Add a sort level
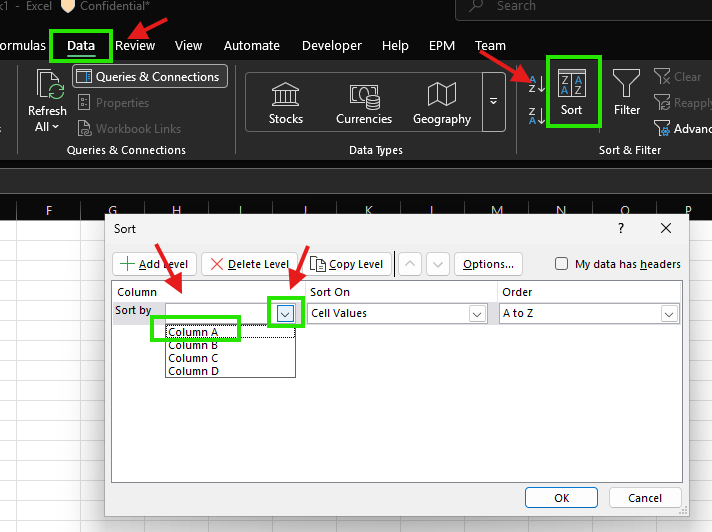Screen dimensions: 712x532 154,264
